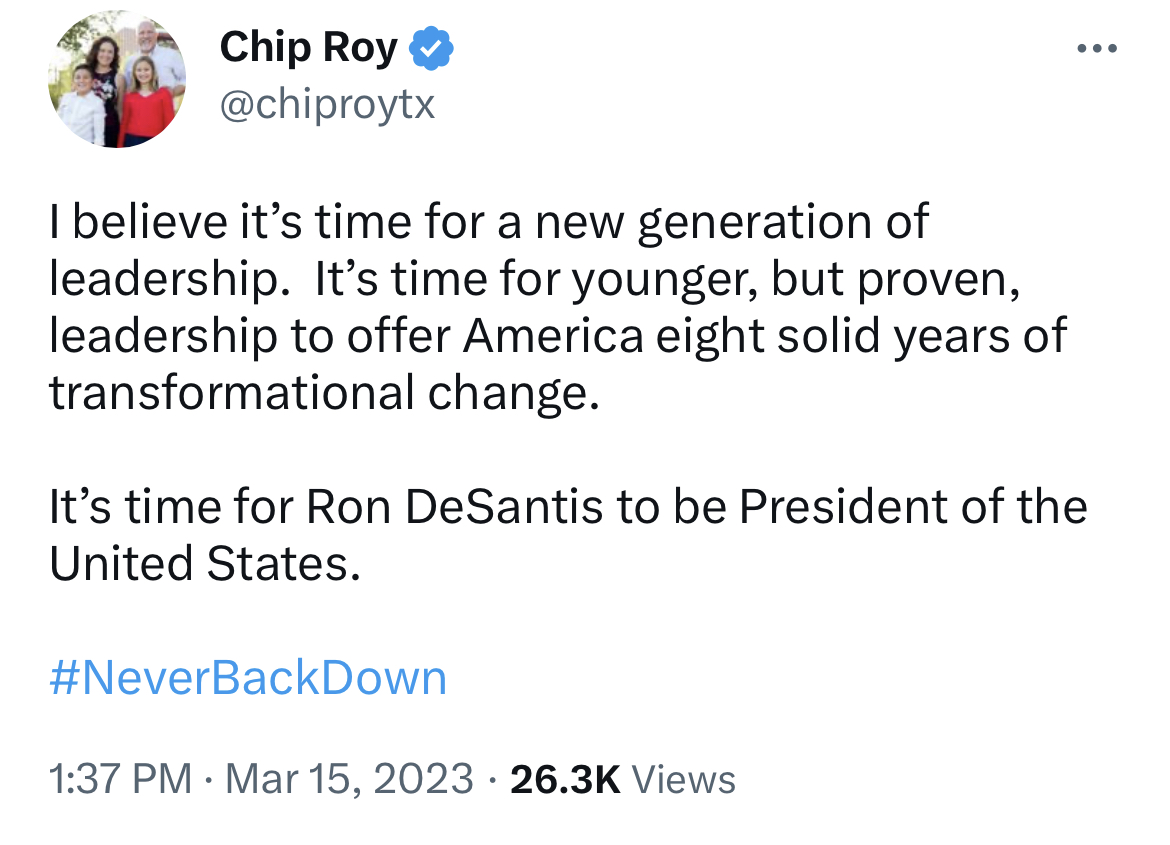Open the @chiproytx handle profile
This screenshot has height=845, width=1170.
point(327,104)
